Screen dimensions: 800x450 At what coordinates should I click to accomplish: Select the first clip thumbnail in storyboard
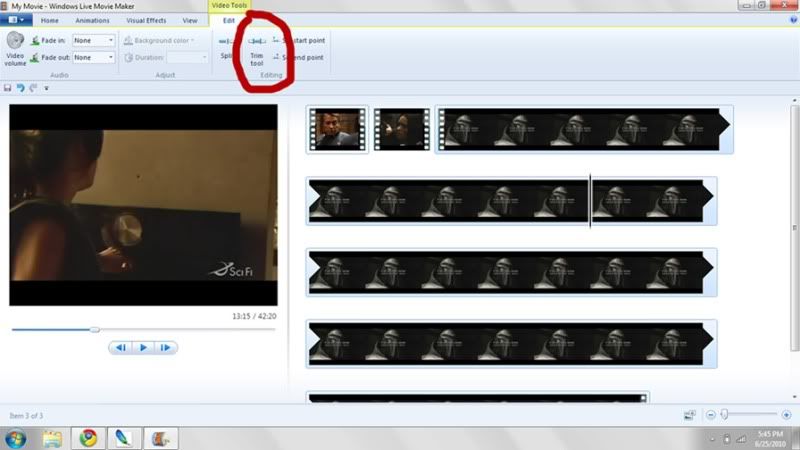(337, 129)
